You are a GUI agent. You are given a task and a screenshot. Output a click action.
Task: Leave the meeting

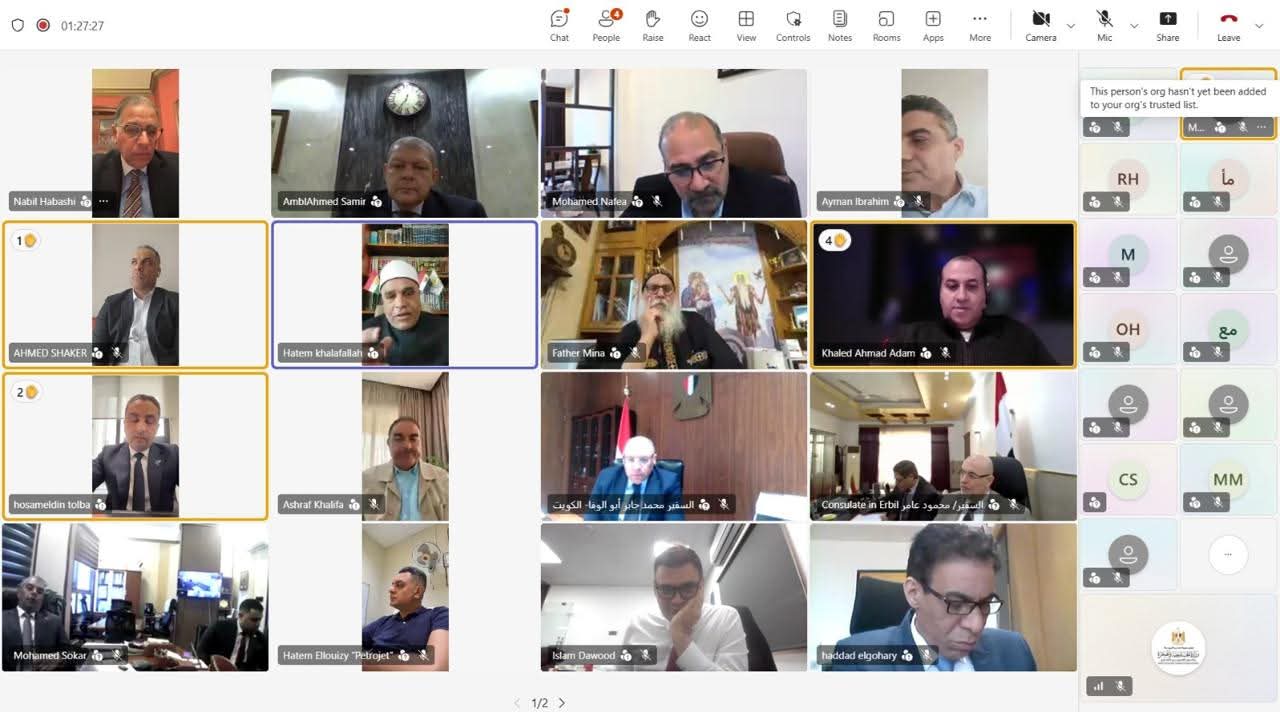click(1228, 25)
